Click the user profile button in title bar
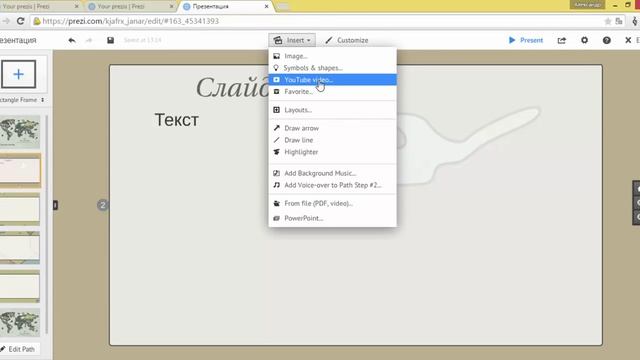The image size is (640, 360). click(x=587, y=5)
